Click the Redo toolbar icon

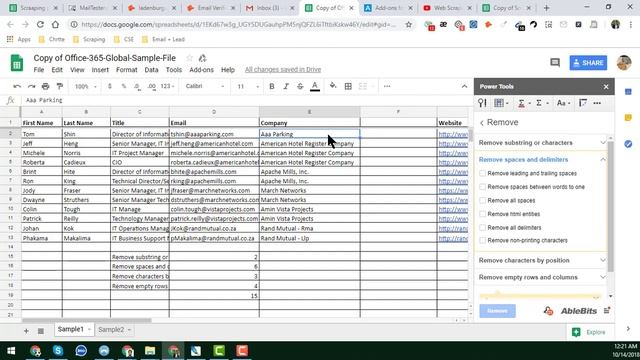(x=31, y=87)
